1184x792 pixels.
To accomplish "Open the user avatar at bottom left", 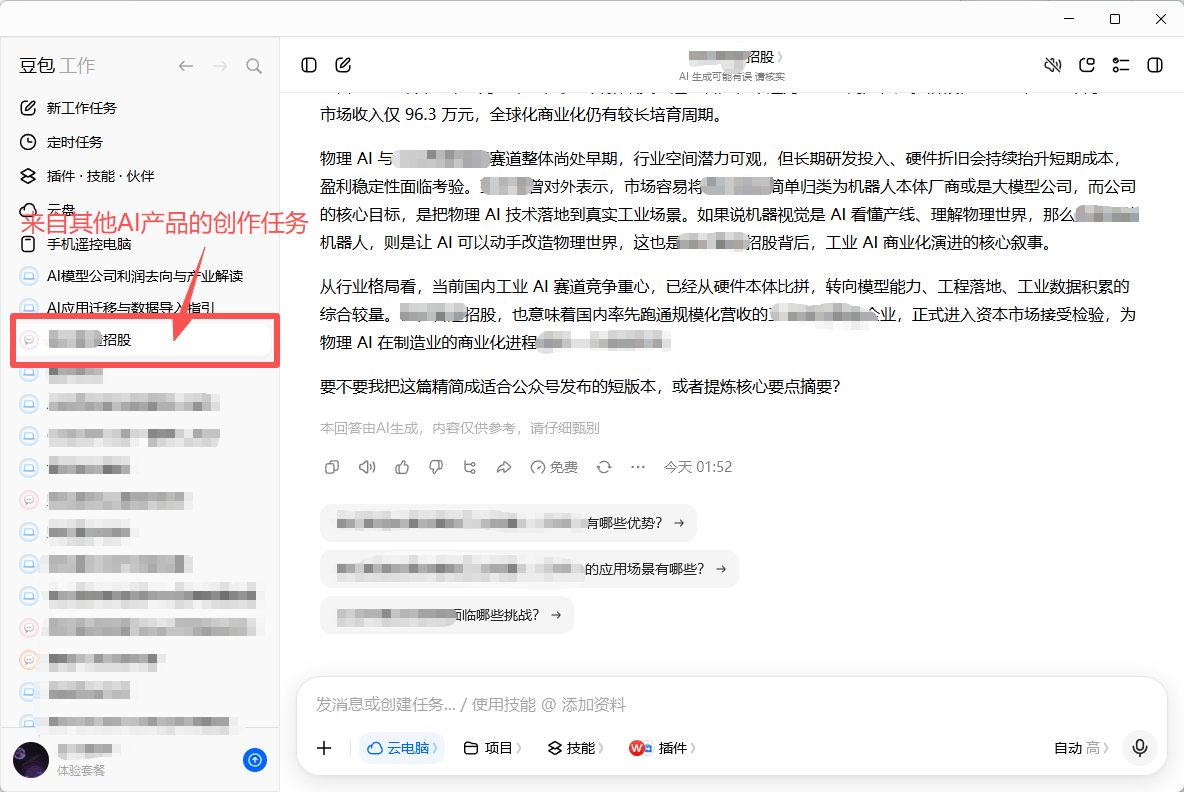I will [31, 760].
